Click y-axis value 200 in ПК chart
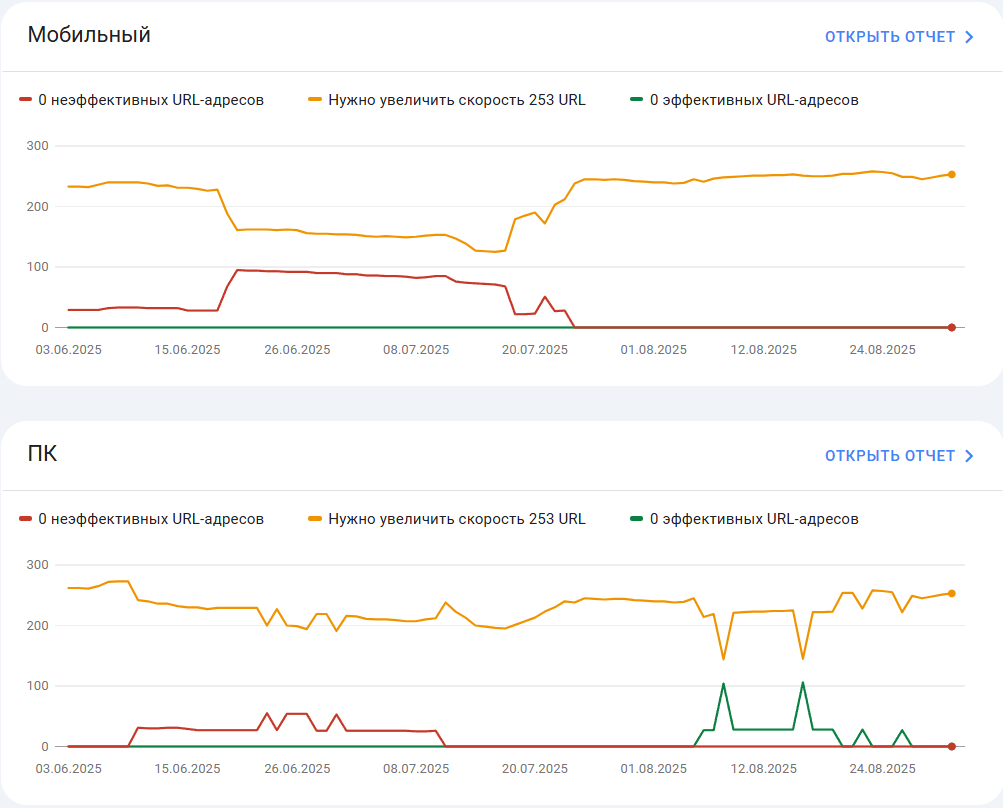 [38, 626]
